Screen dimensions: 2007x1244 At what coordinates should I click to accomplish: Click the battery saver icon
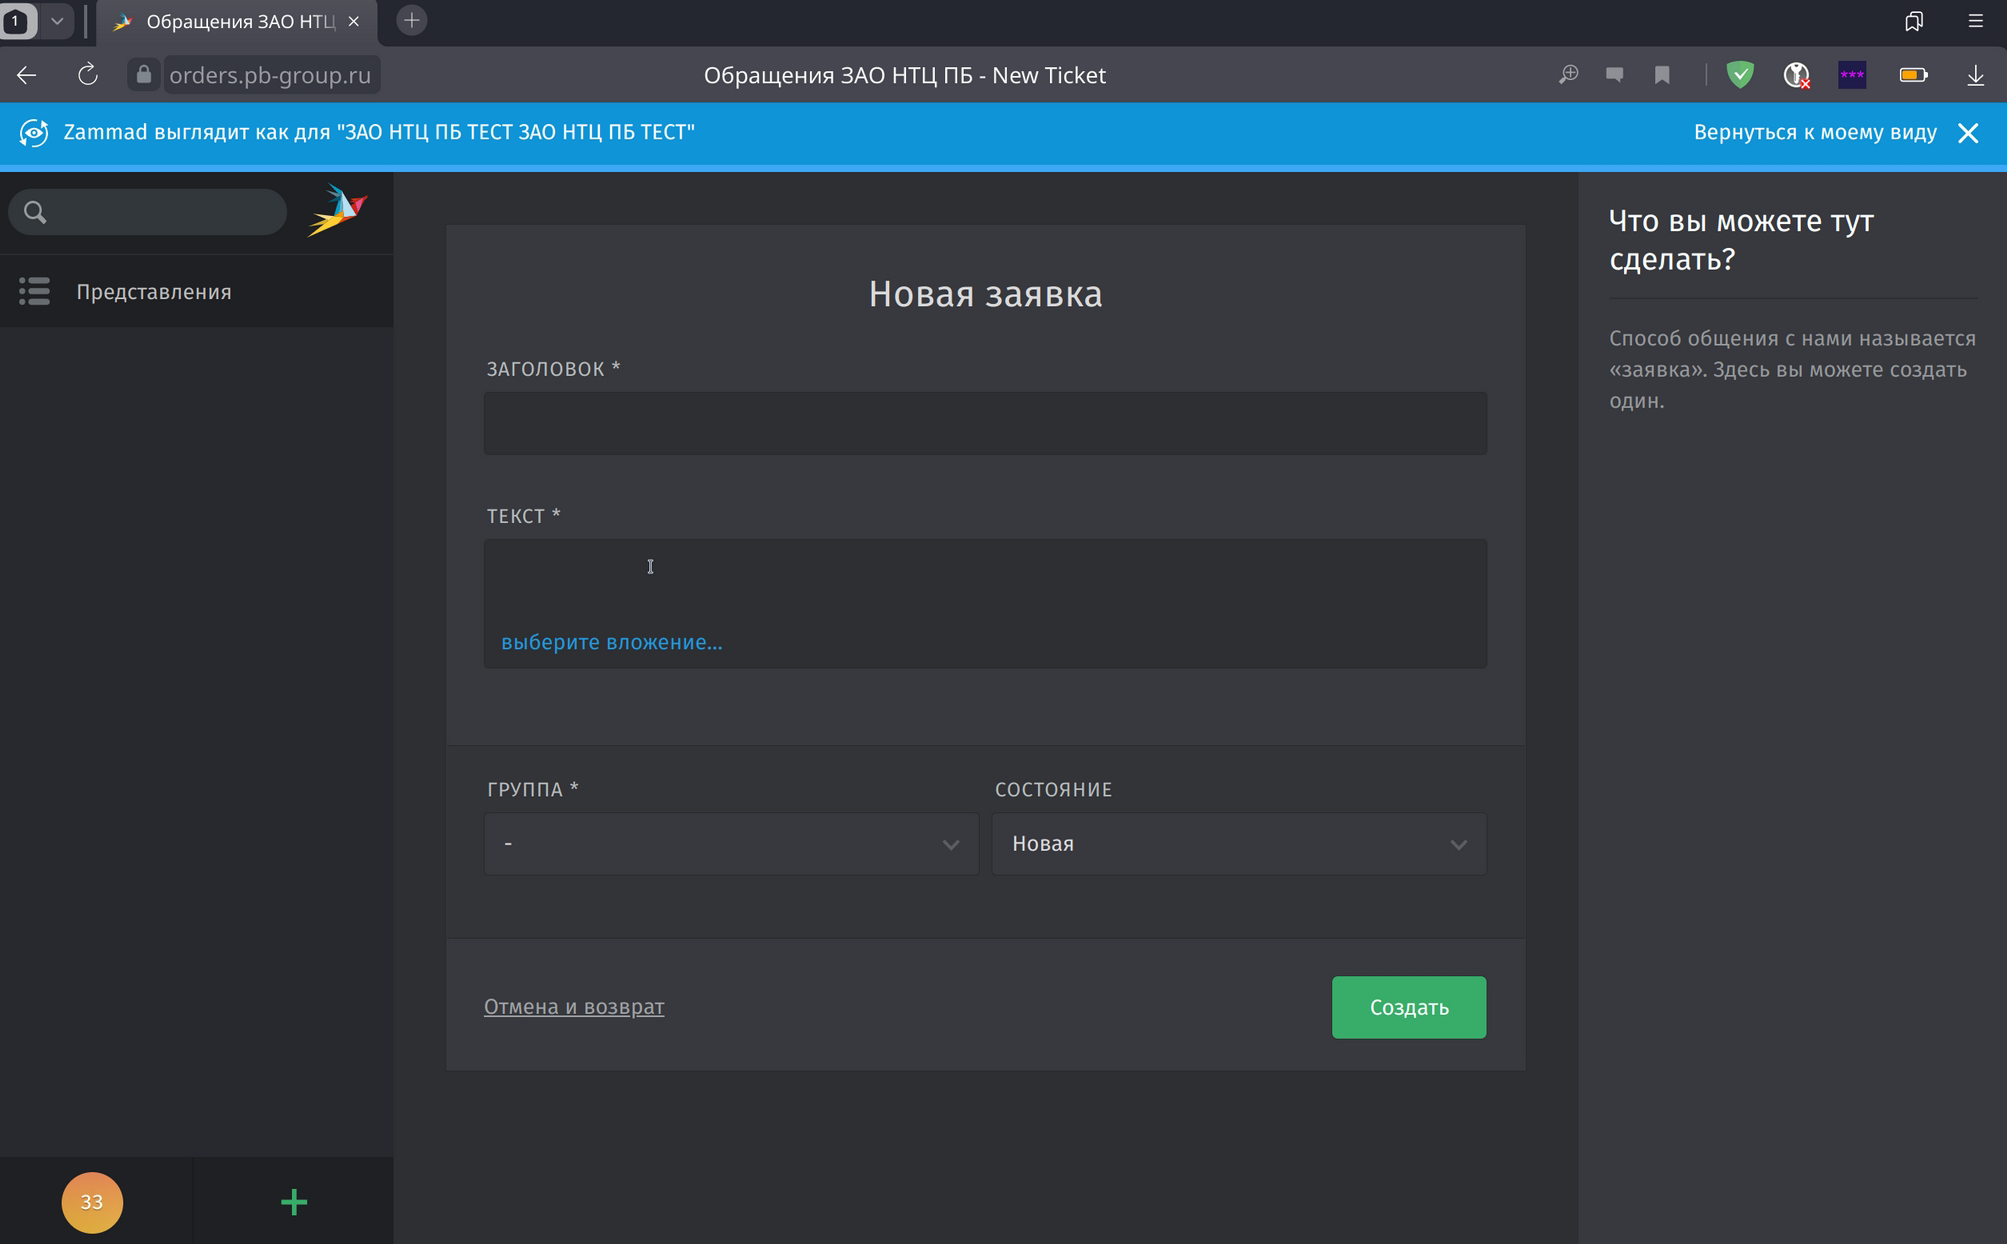(1914, 75)
